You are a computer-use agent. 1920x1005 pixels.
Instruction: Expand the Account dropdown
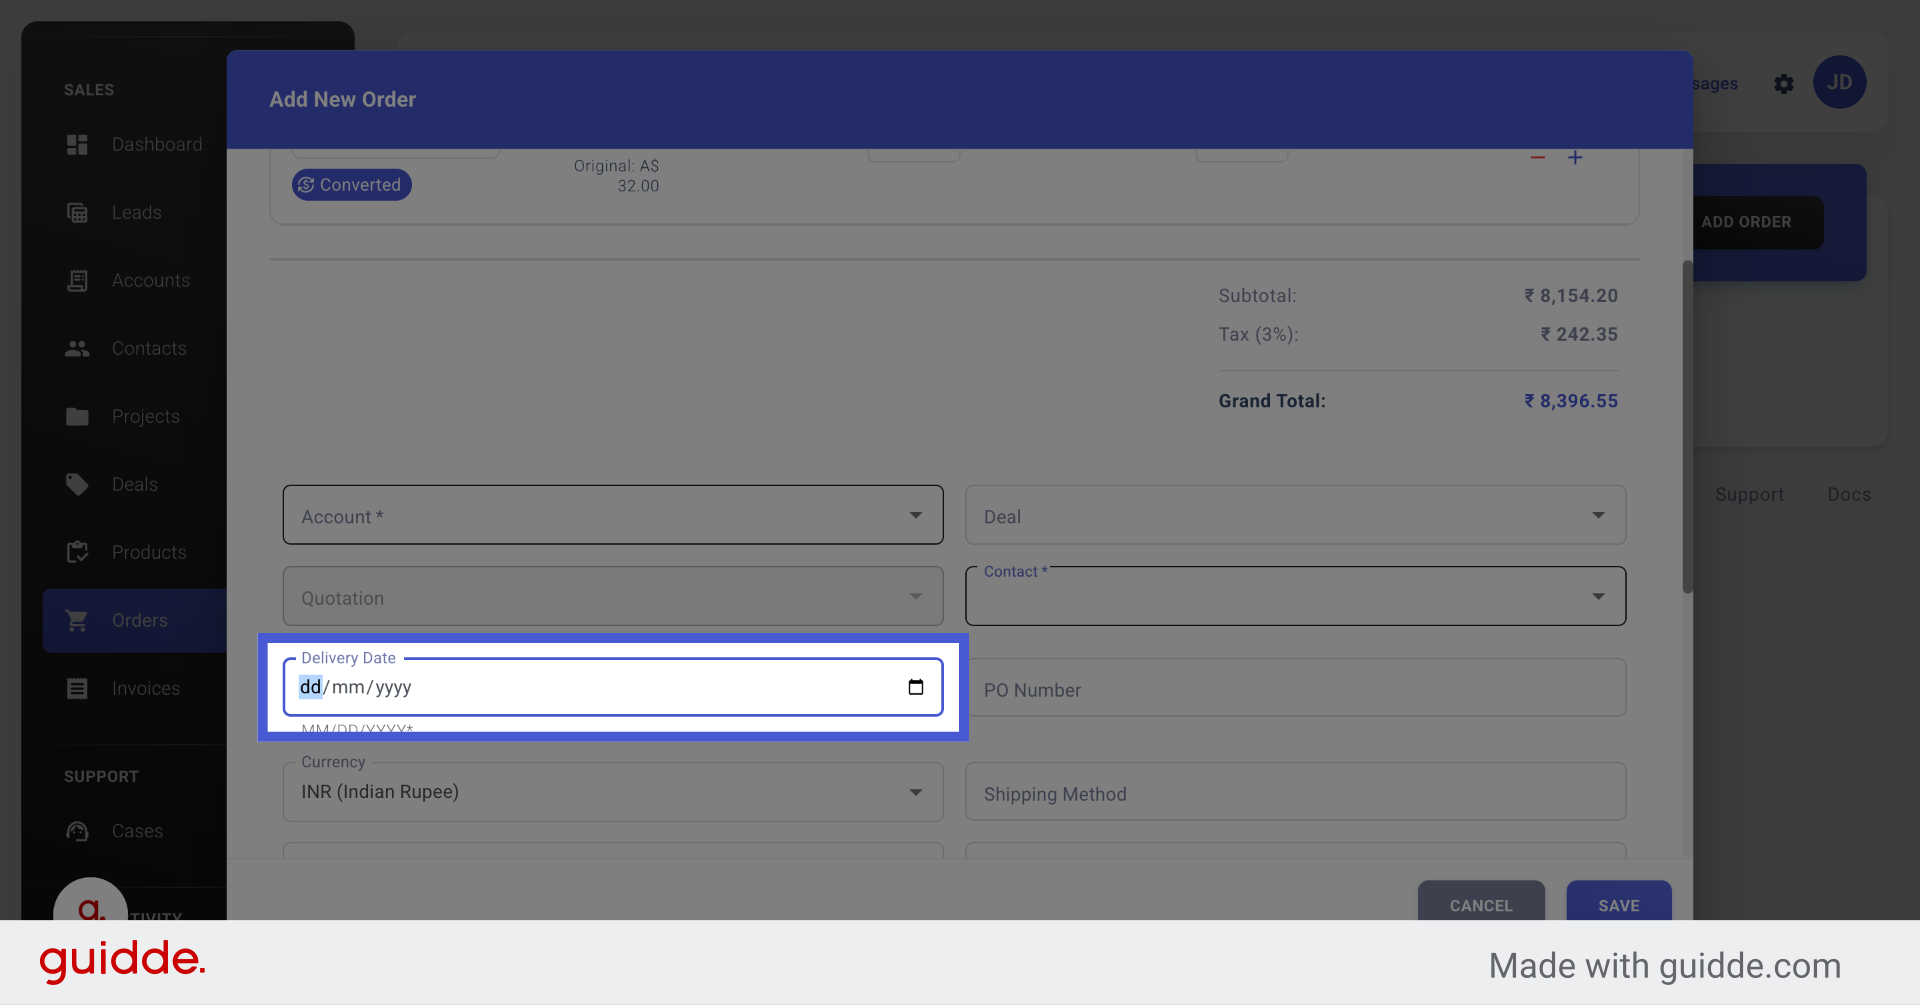point(613,515)
